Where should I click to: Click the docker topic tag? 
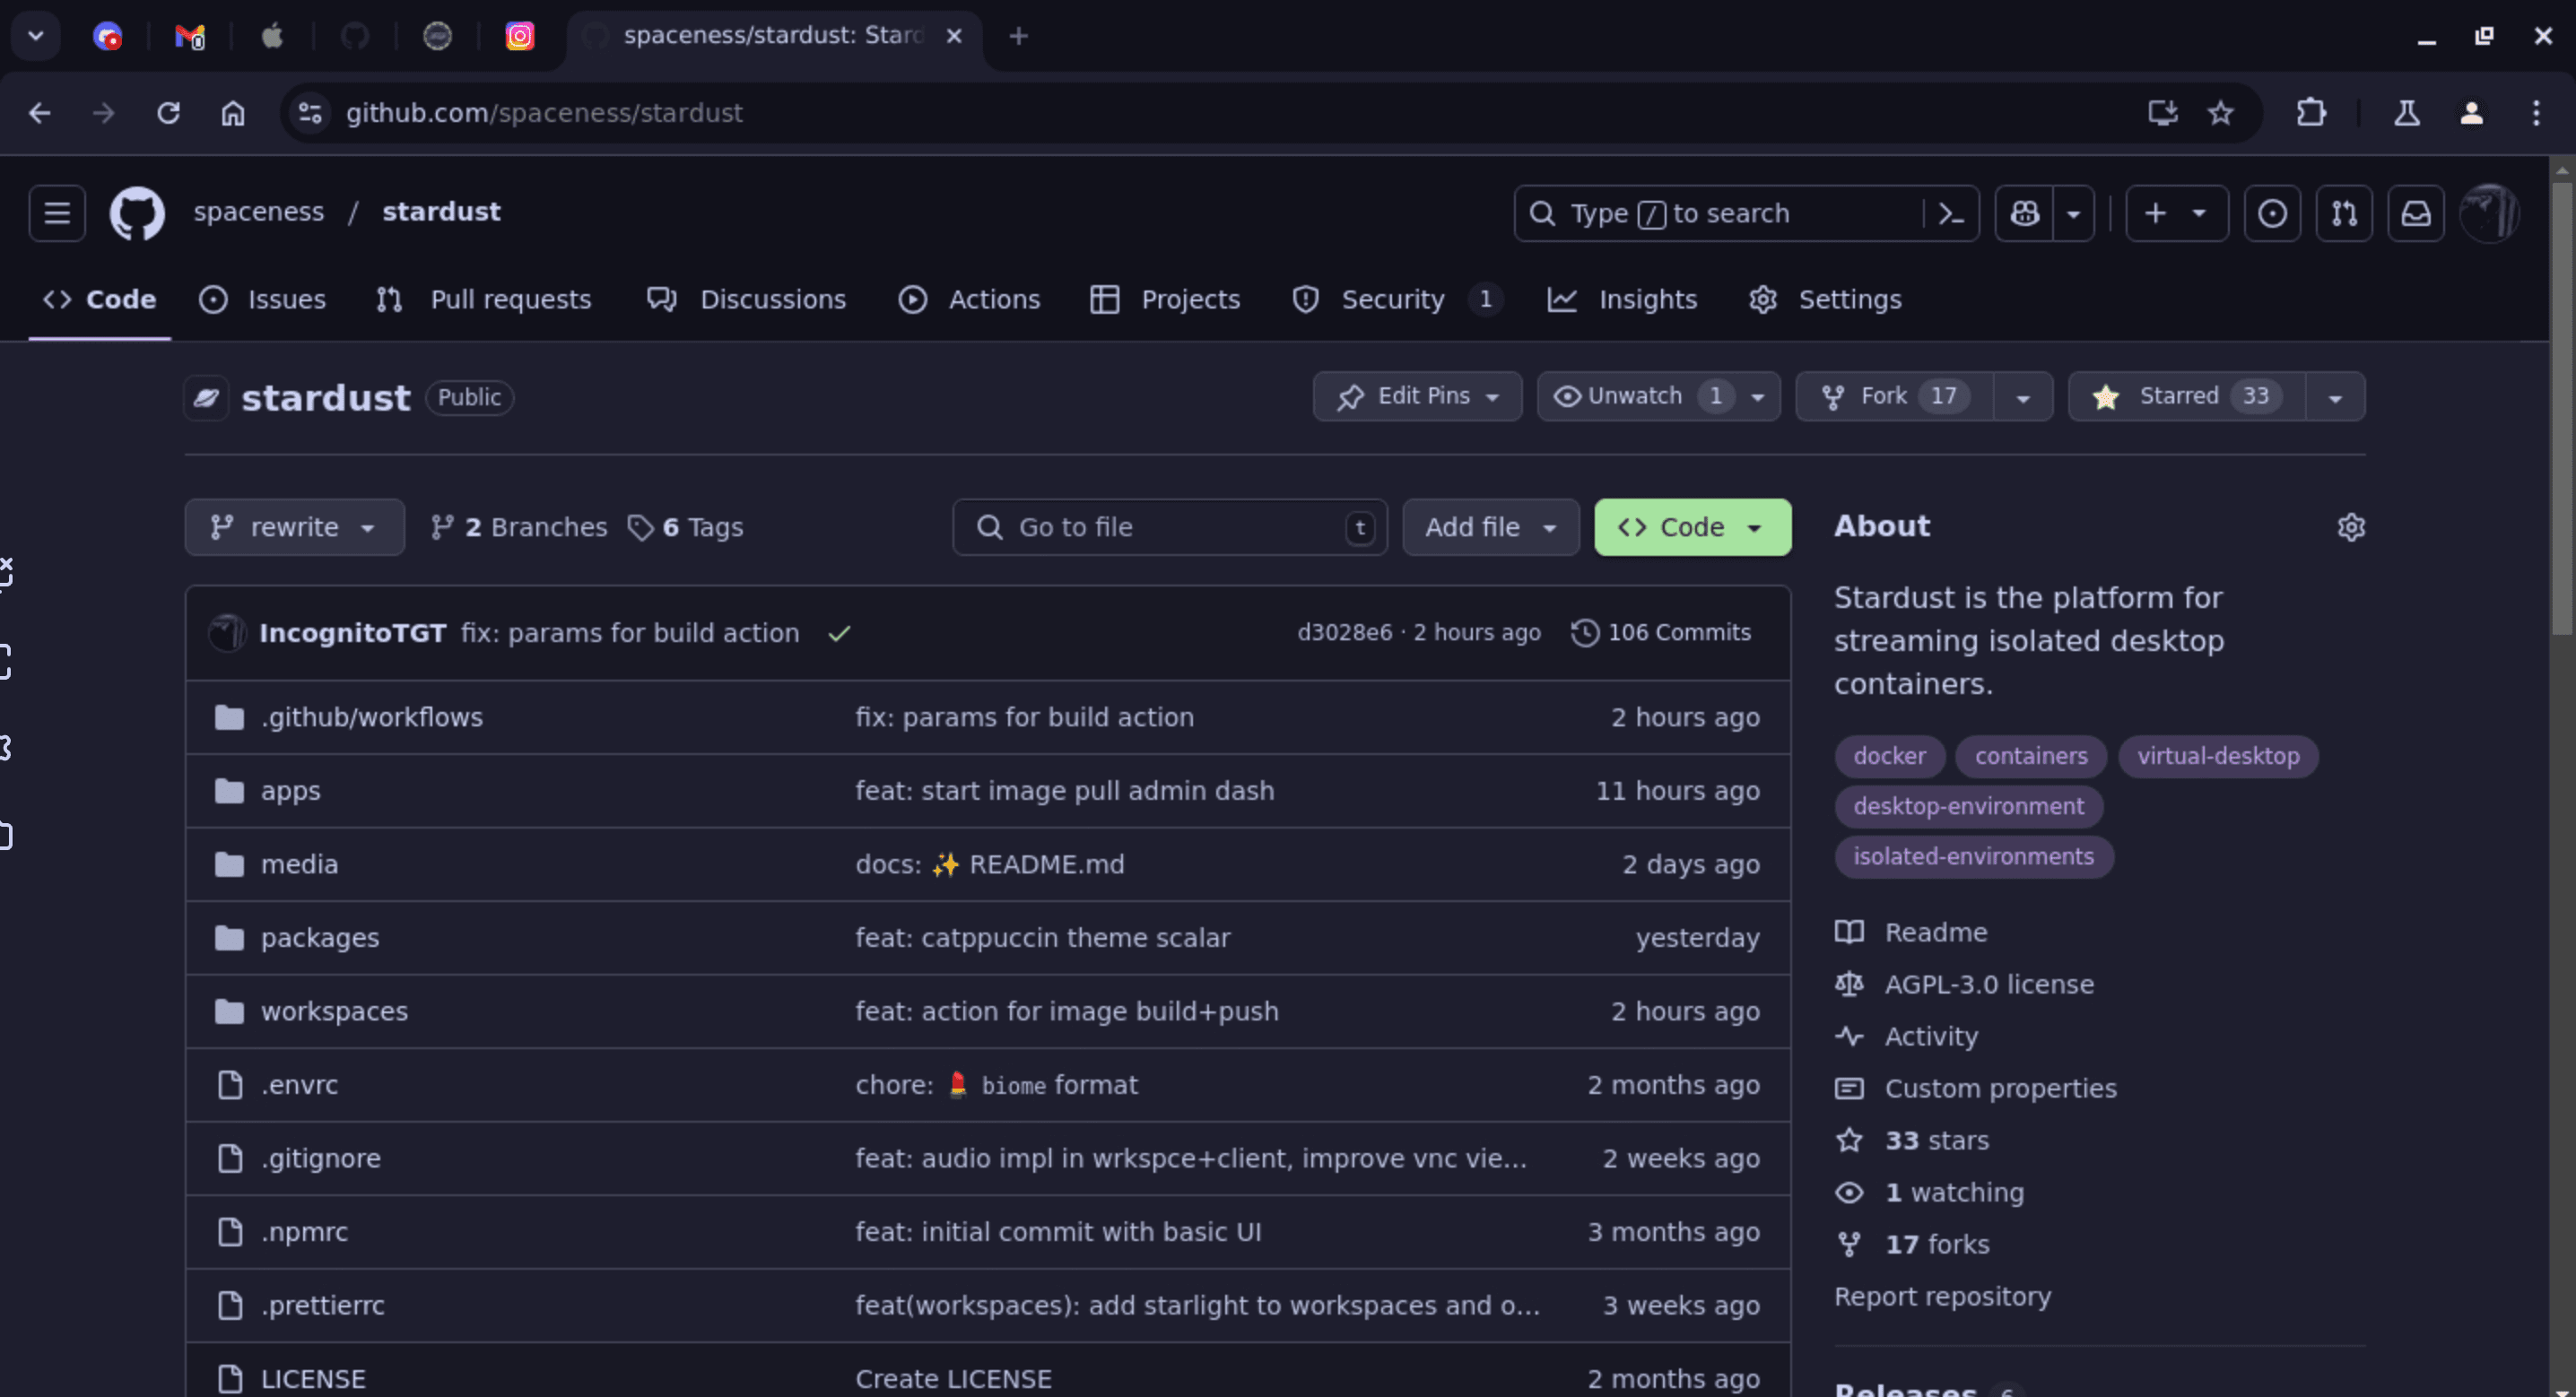[x=1889, y=757]
